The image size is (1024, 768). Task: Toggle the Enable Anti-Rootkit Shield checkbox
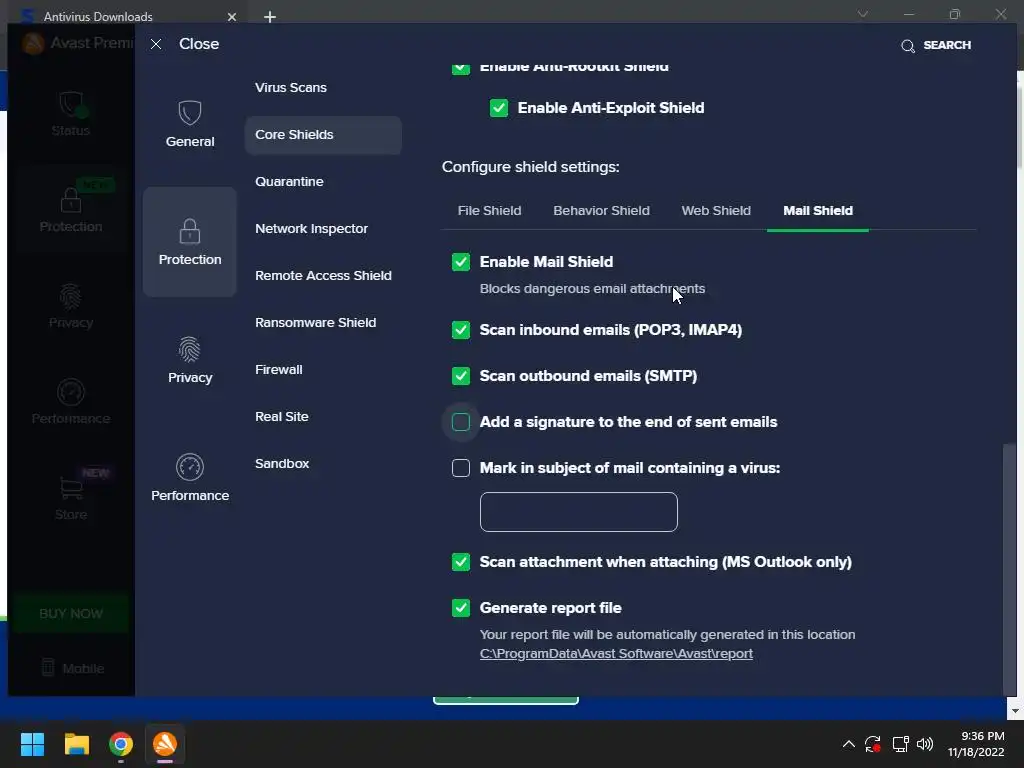tap(461, 67)
